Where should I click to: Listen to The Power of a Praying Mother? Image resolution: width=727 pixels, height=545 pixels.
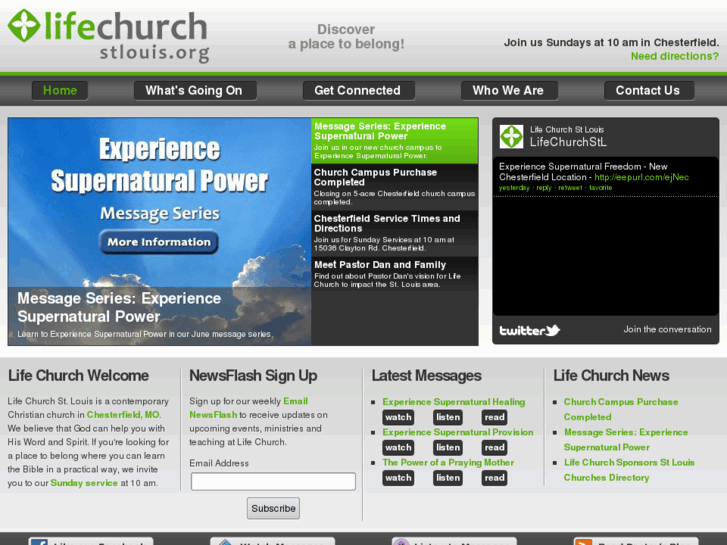pyautogui.click(x=448, y=478)
